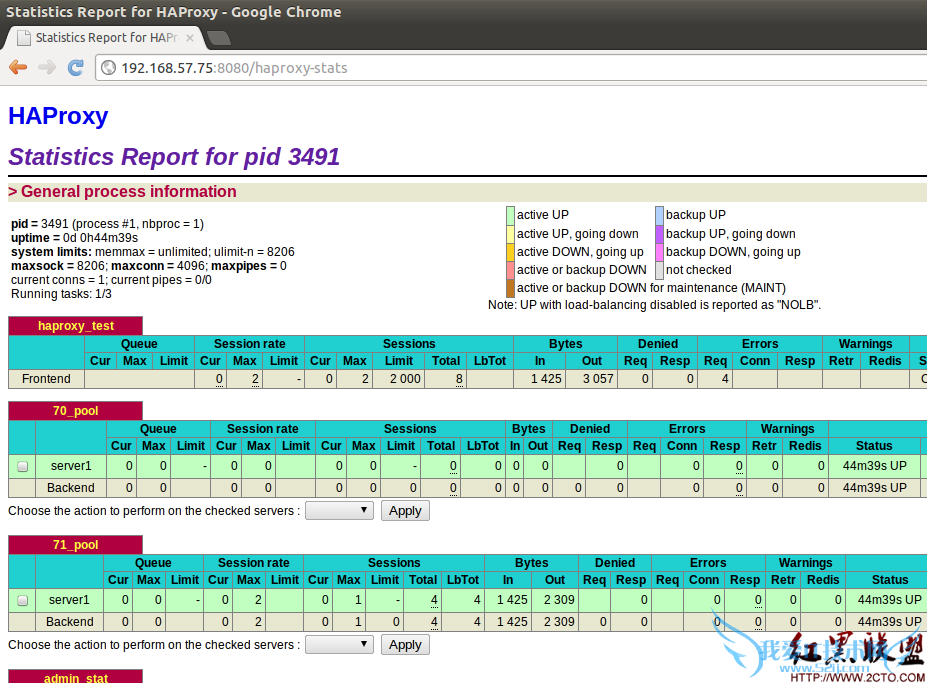The height and width of the screenshot is (683, 927).
Task: Click the globe site info icon
Action: [x=108, y=68]
